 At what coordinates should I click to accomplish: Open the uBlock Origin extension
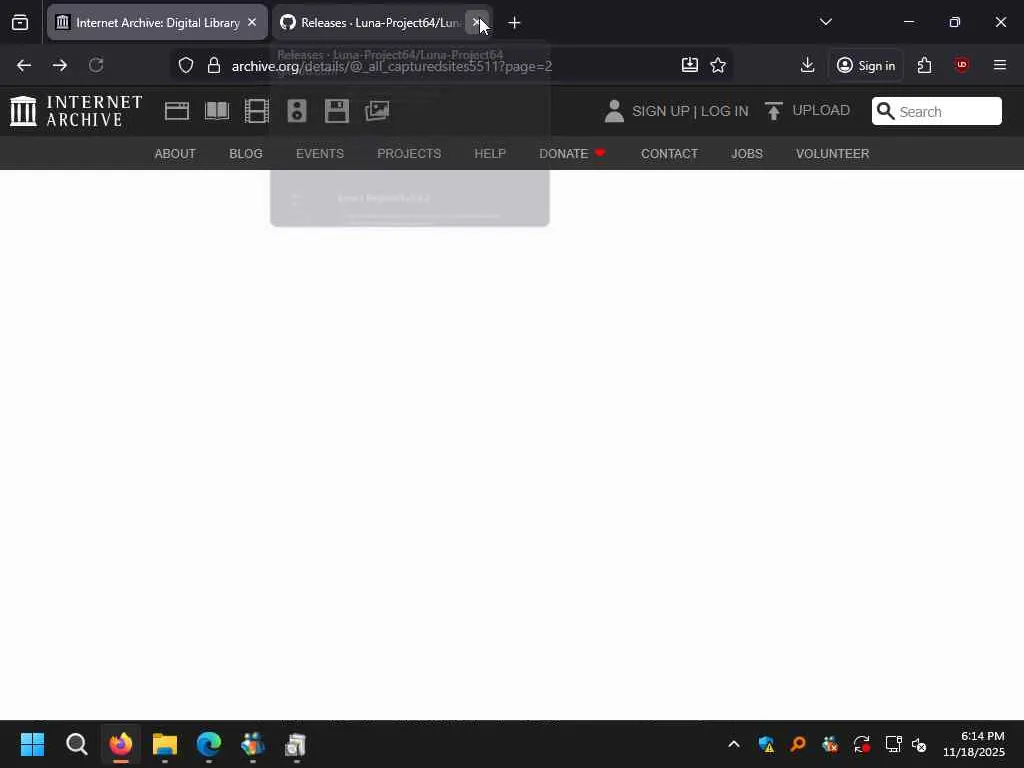pos(961,65)
